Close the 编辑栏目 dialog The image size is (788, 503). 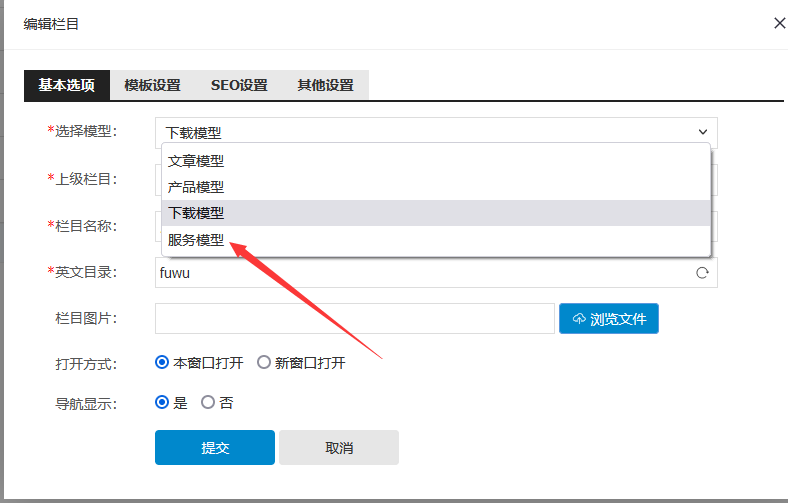pyautogui.click(x=779, y=23)
